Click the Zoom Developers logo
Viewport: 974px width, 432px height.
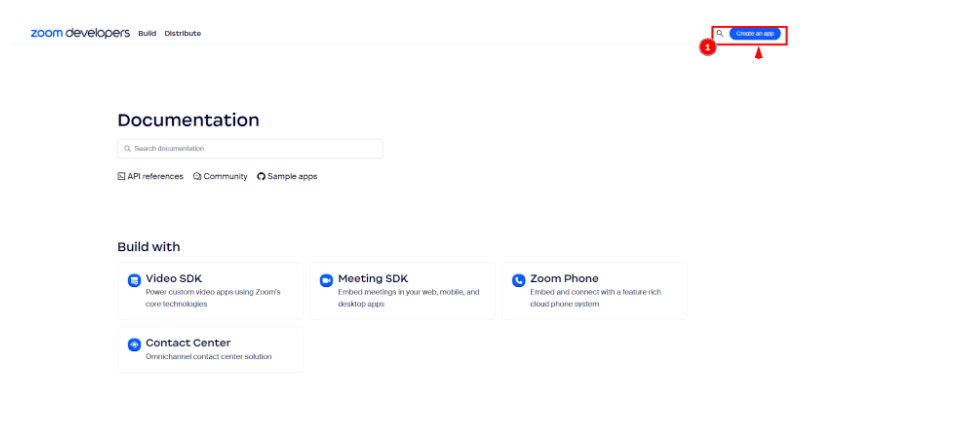click(x=80, y=33)
